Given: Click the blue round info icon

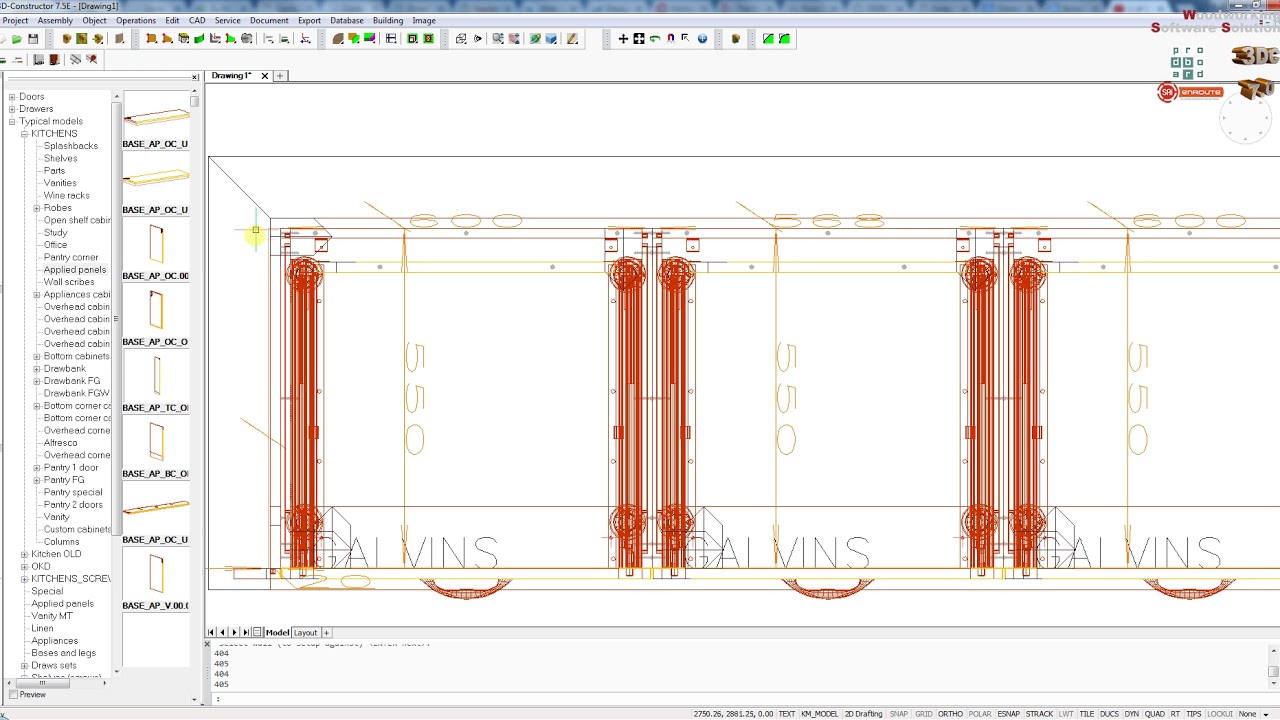Looking at the screenshot, I should [x=702, y=39].
